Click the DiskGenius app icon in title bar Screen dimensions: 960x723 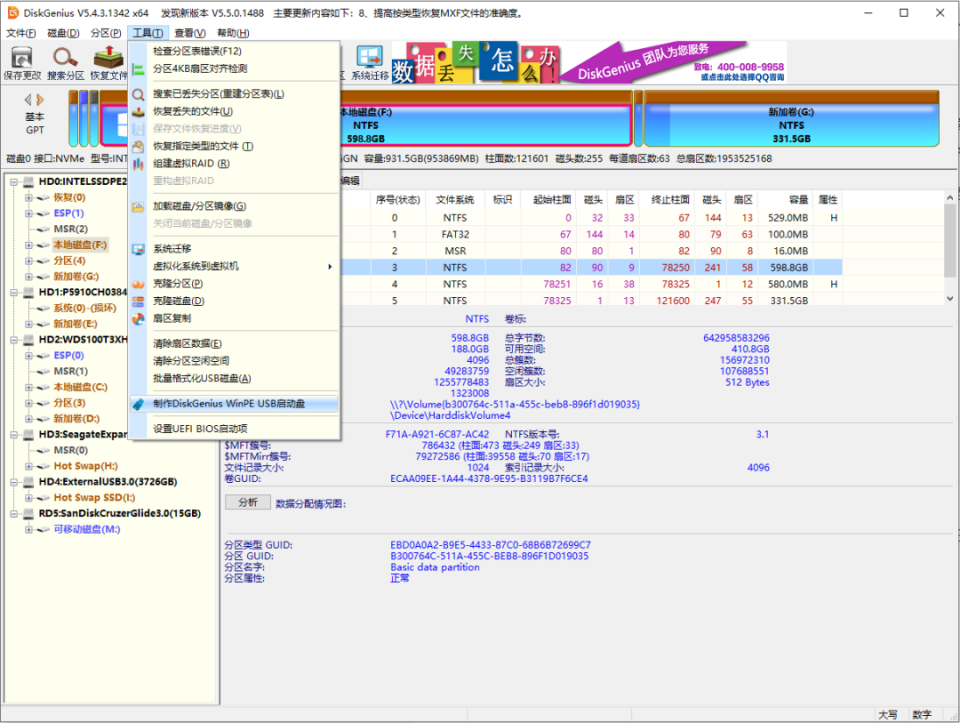coord(13,12)
